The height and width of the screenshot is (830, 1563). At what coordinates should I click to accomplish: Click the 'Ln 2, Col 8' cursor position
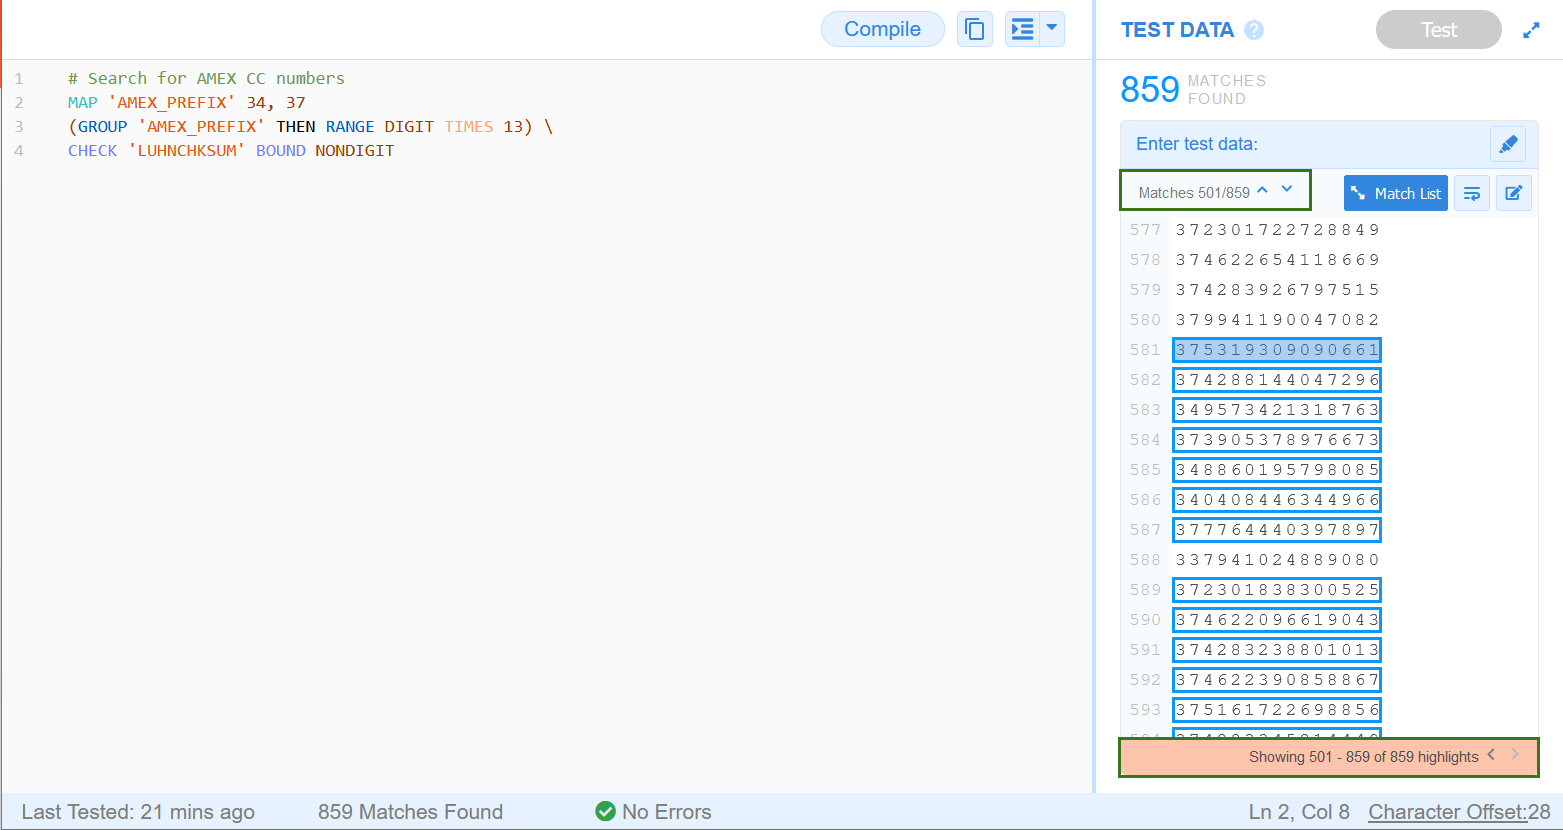pos(1298,812)
